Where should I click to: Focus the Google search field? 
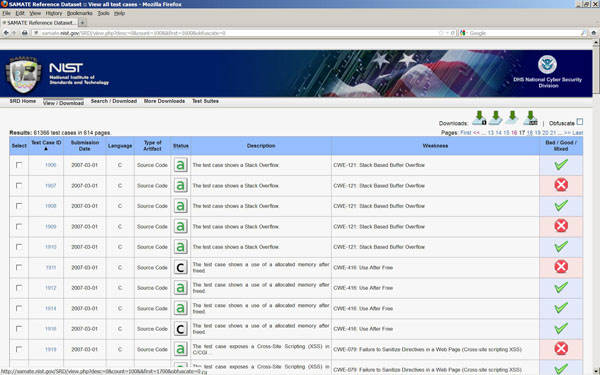click(523, 33)
